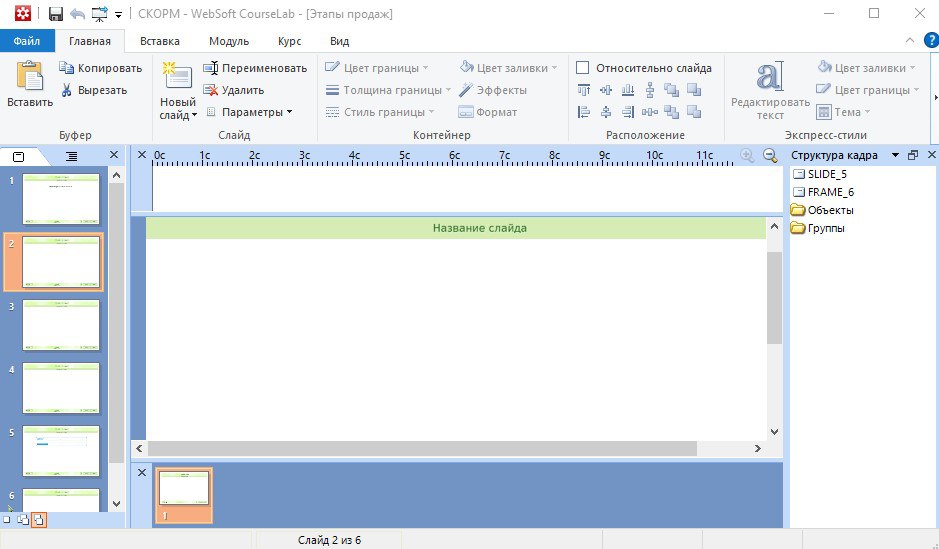Open the Вставка ribbon tab
Image resolution: width=939 pixels, height=549 pixels.
160,41
